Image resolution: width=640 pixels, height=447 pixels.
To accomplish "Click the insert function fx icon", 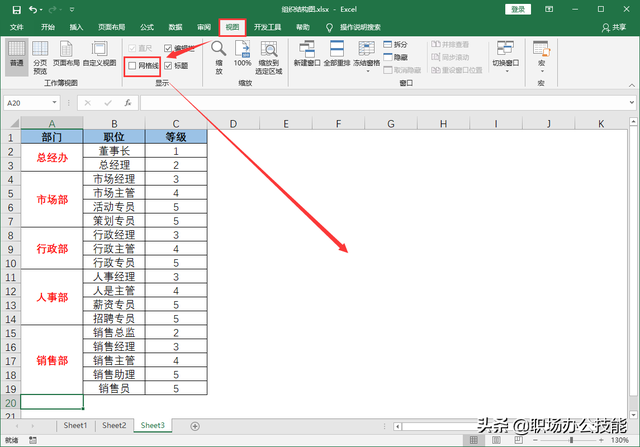I will coord(128,103).
